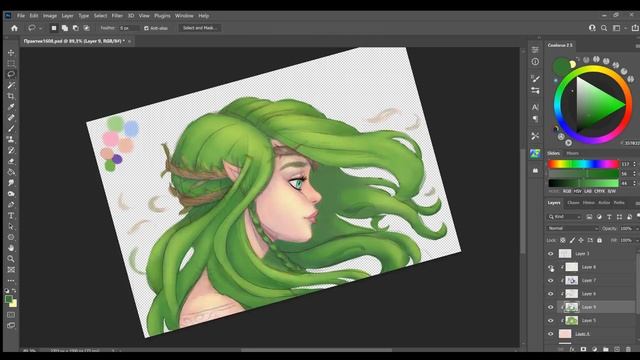Select the Crop tool
The height and width of the screenshot is (360, 640).
[11, 96]
